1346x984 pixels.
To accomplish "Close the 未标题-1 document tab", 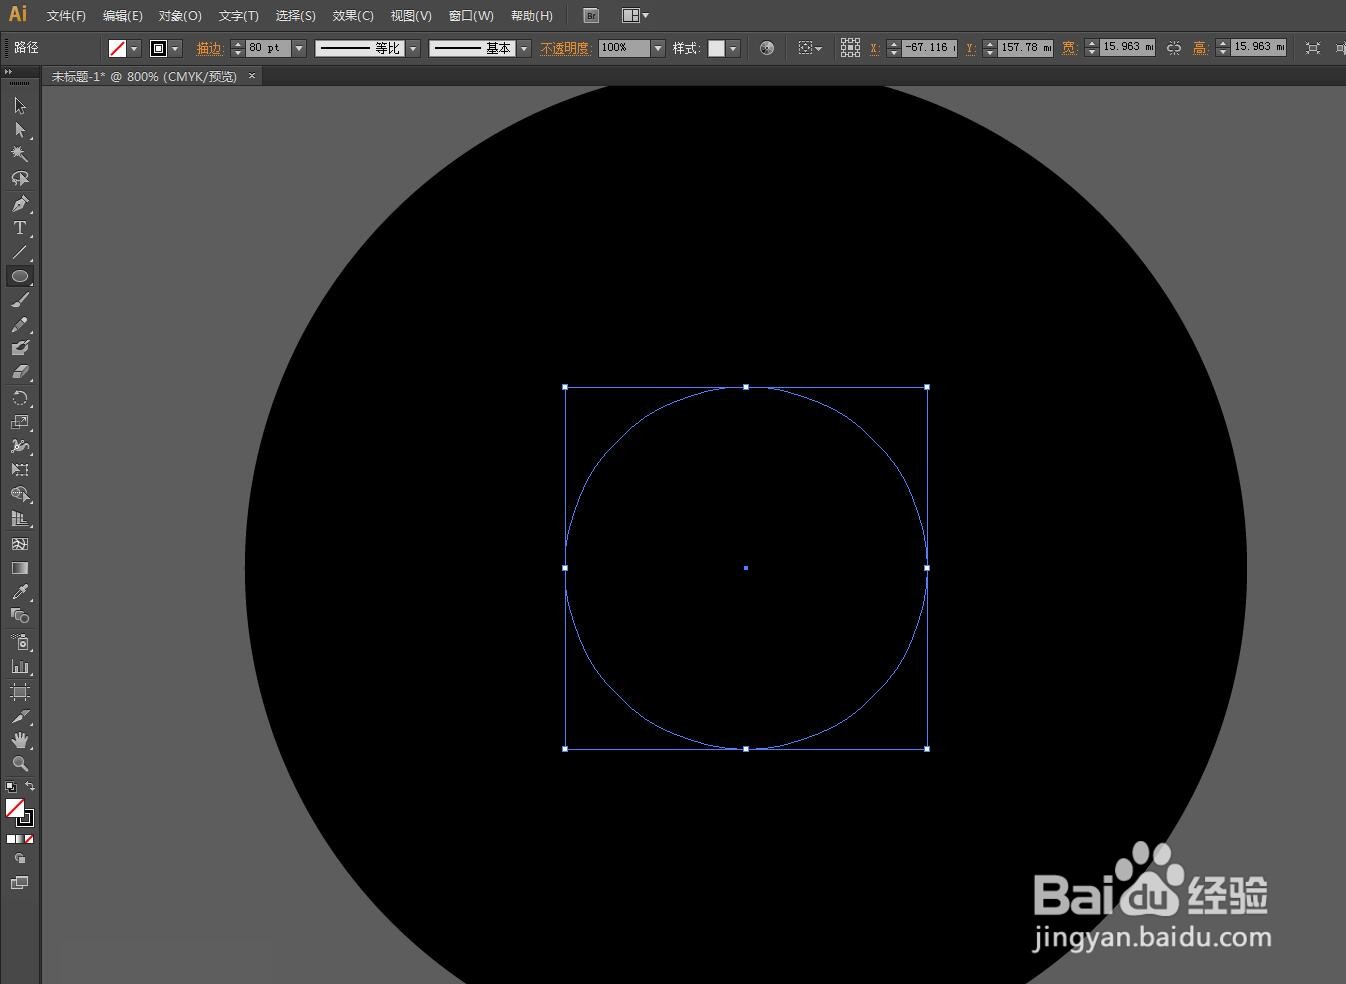I will pos(252,76).
